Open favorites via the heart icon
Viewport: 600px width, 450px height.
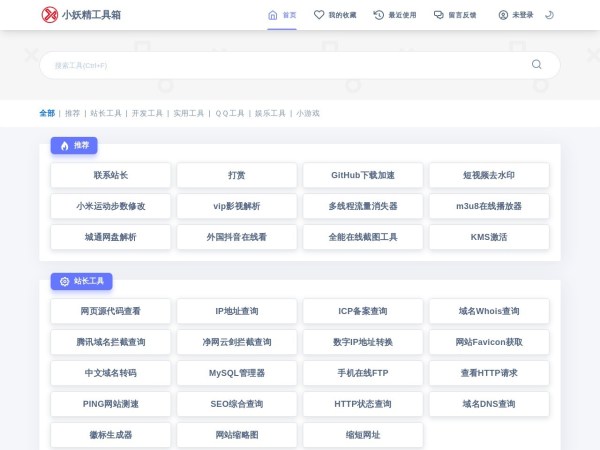(319, 15)
